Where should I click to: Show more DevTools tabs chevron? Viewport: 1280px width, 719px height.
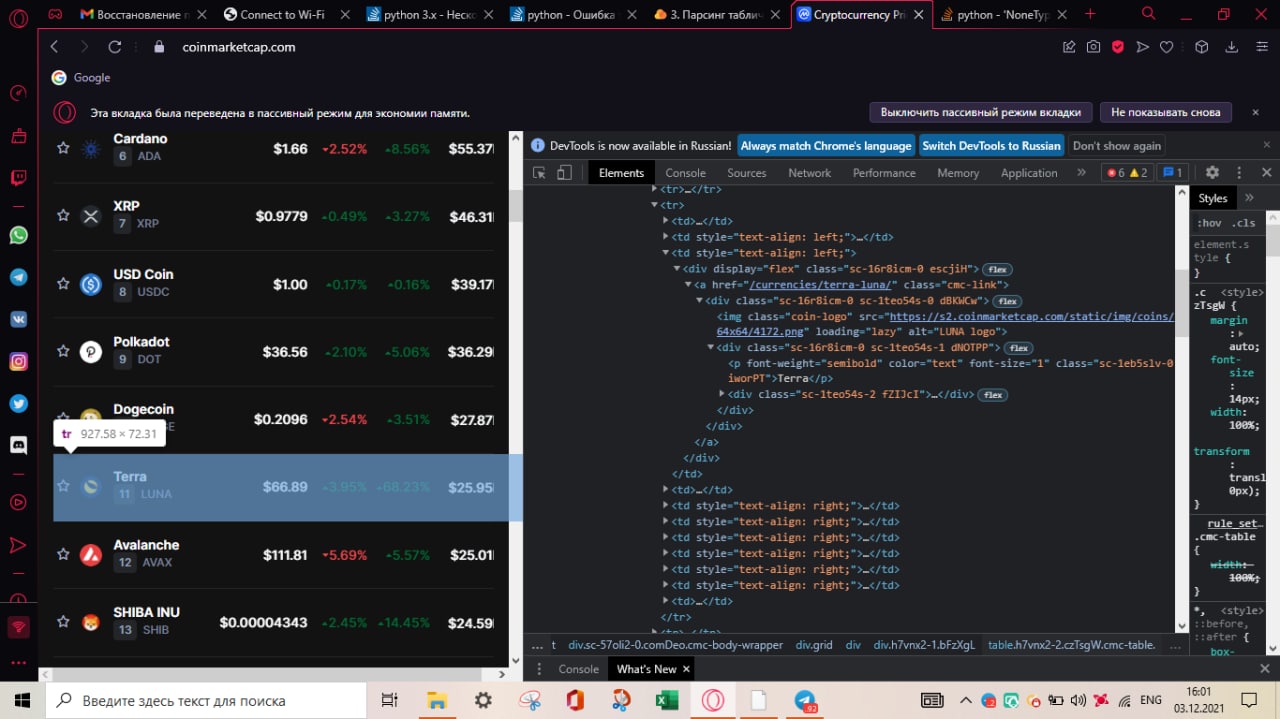(1081, 173)
